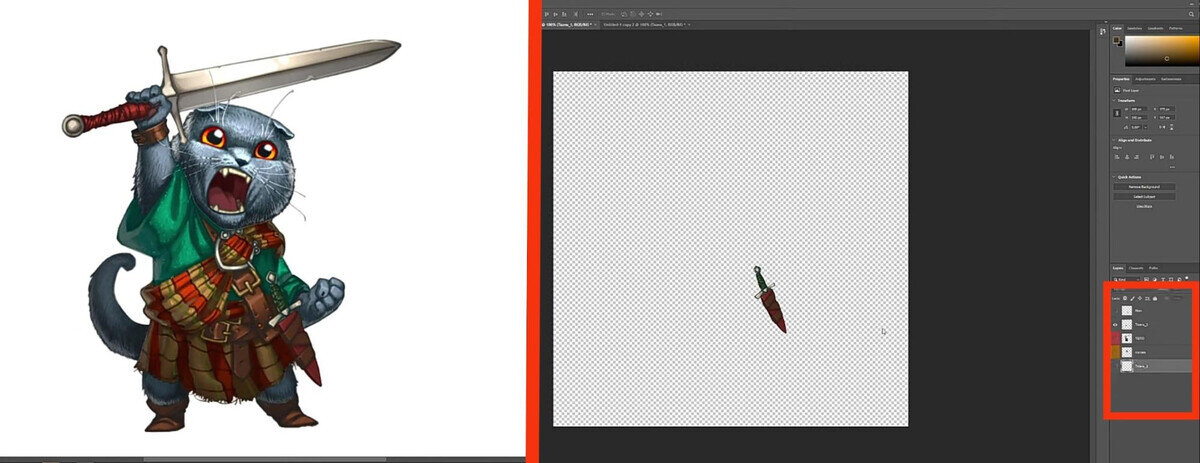Click the width (W) field in Transform
This screenshot has width=1200, height=463.
tap(1140, 108)
